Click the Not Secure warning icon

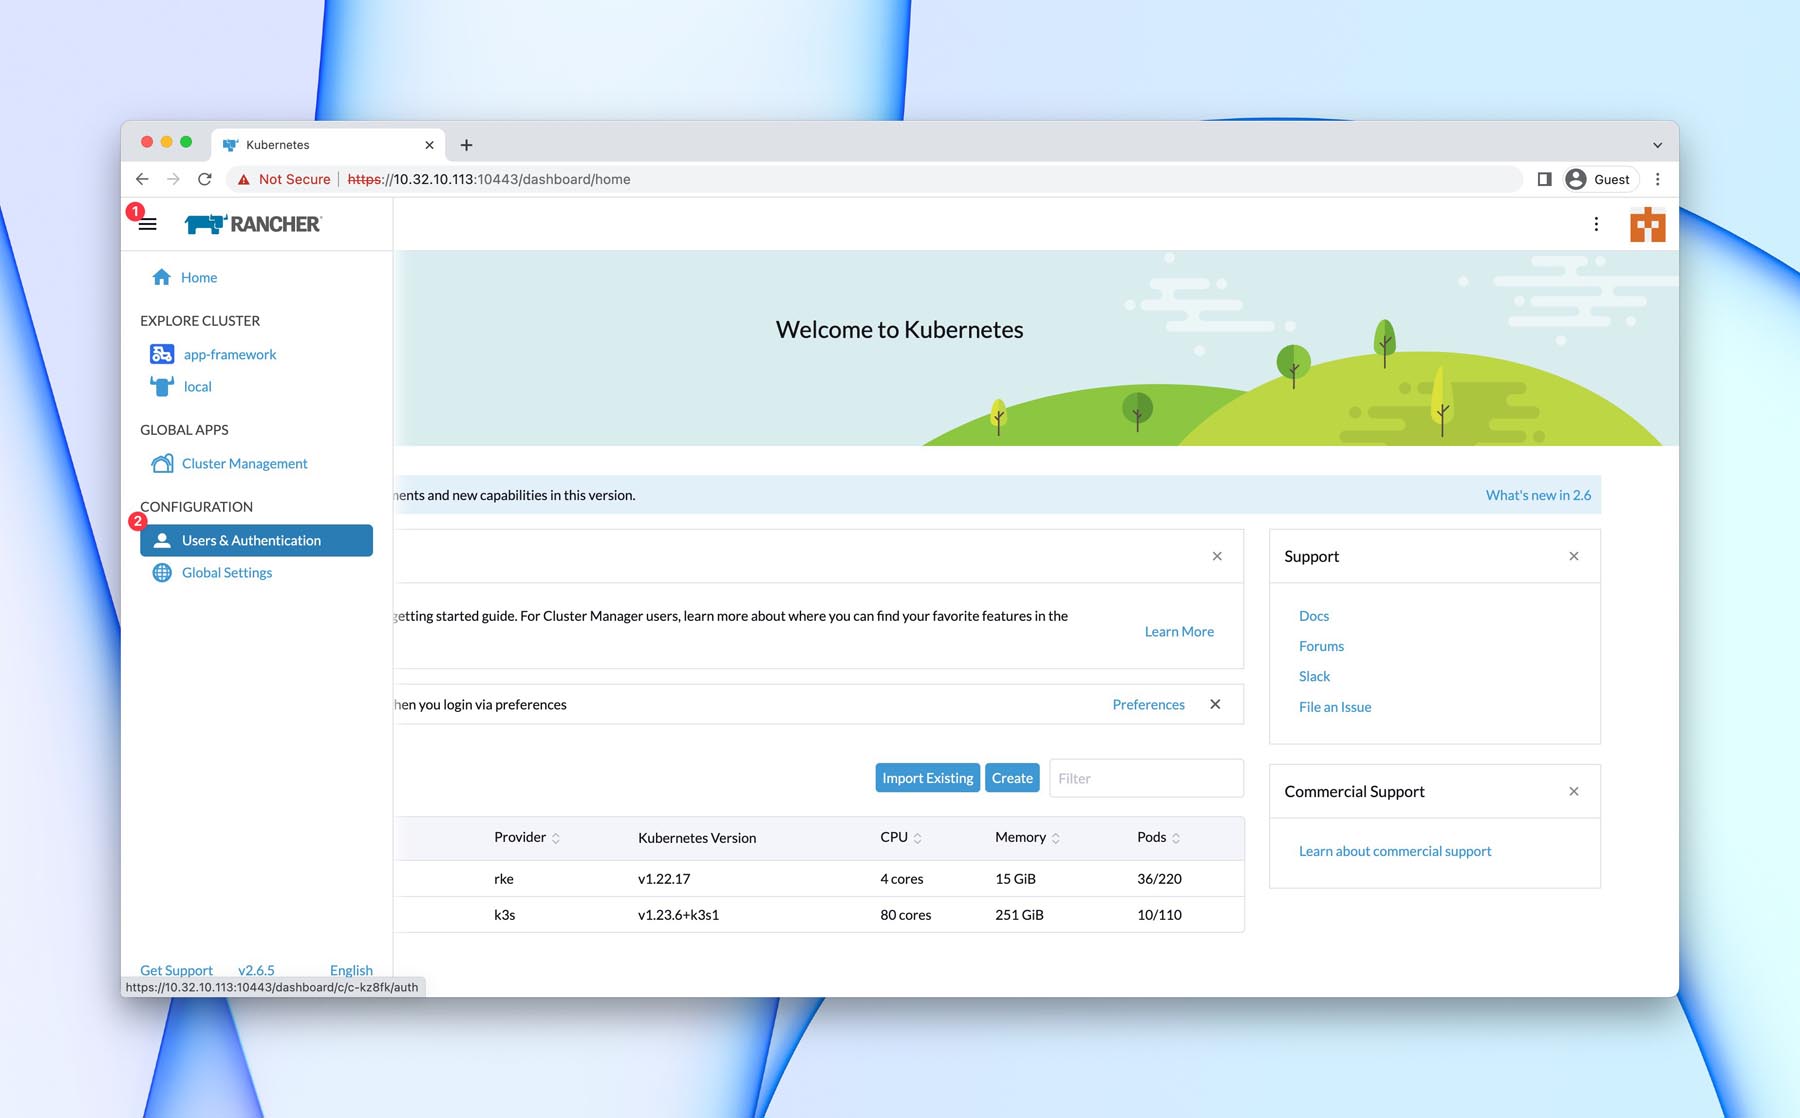click(243, 179)
